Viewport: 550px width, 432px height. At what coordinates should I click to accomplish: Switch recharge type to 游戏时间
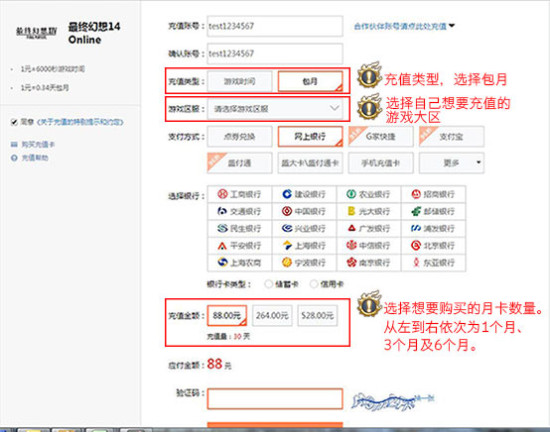point(240,81)
